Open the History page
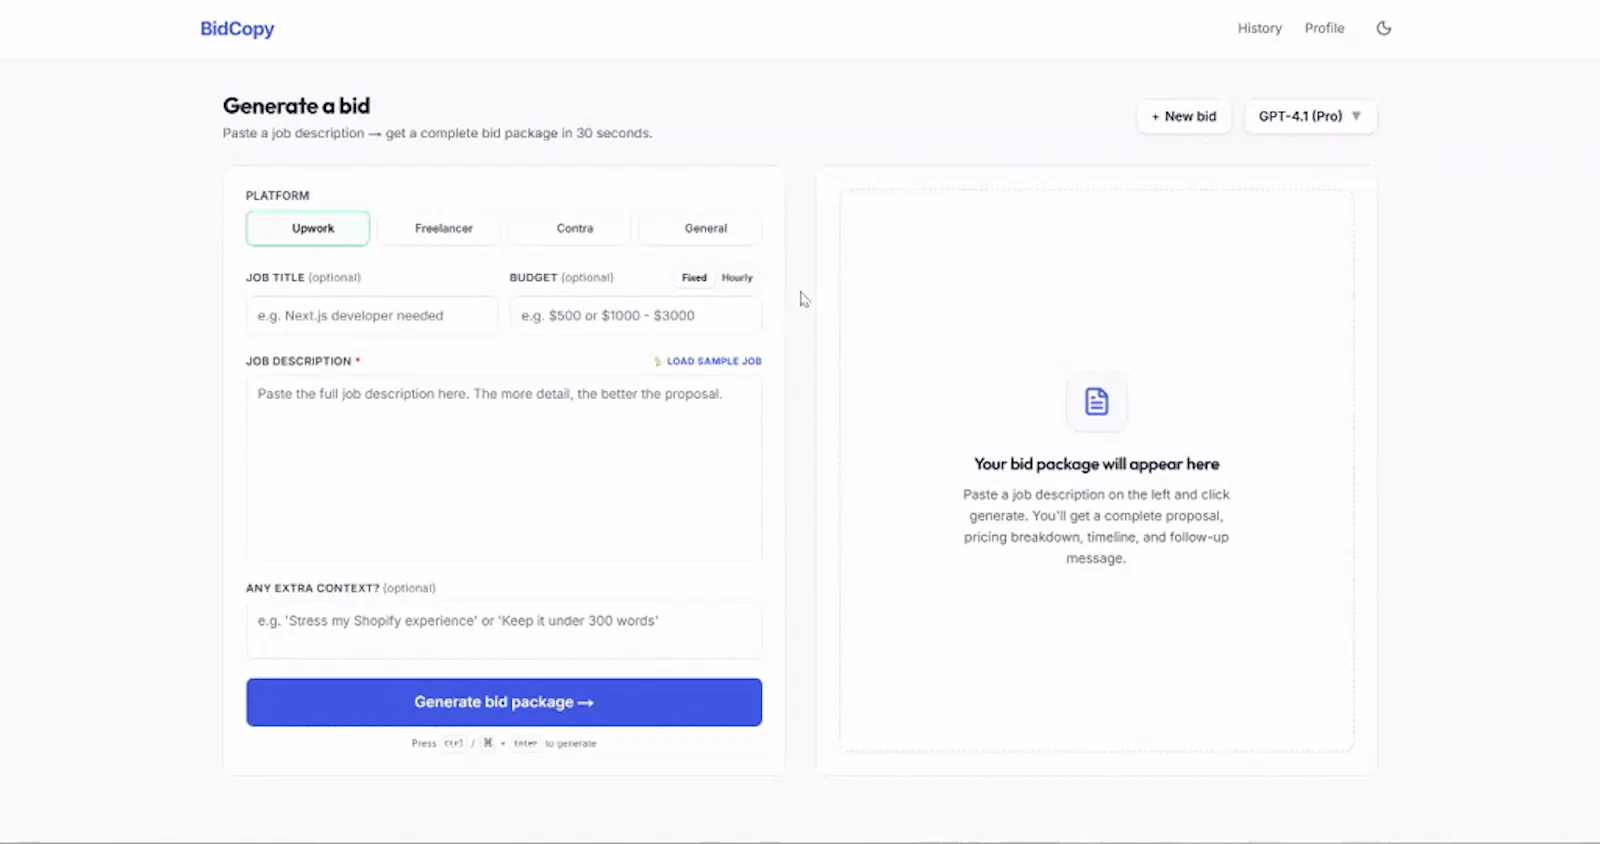The width and height of the screenshot is (1600, 844). (x=1259, y=28)
